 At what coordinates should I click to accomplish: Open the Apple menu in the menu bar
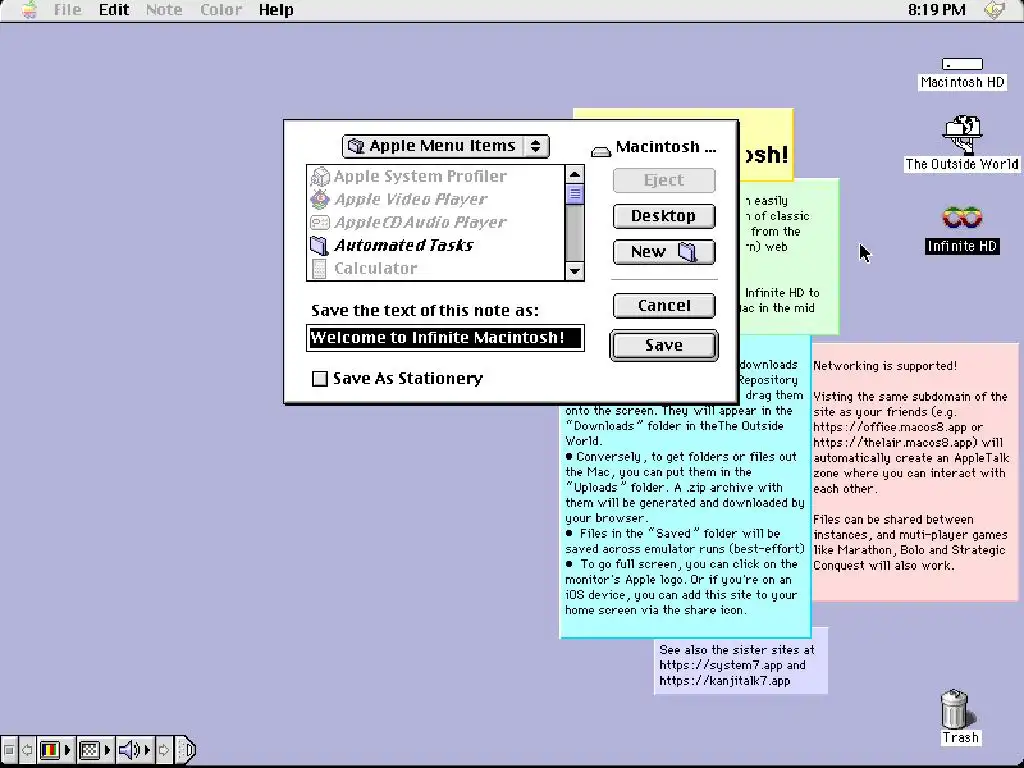[28, 10]
